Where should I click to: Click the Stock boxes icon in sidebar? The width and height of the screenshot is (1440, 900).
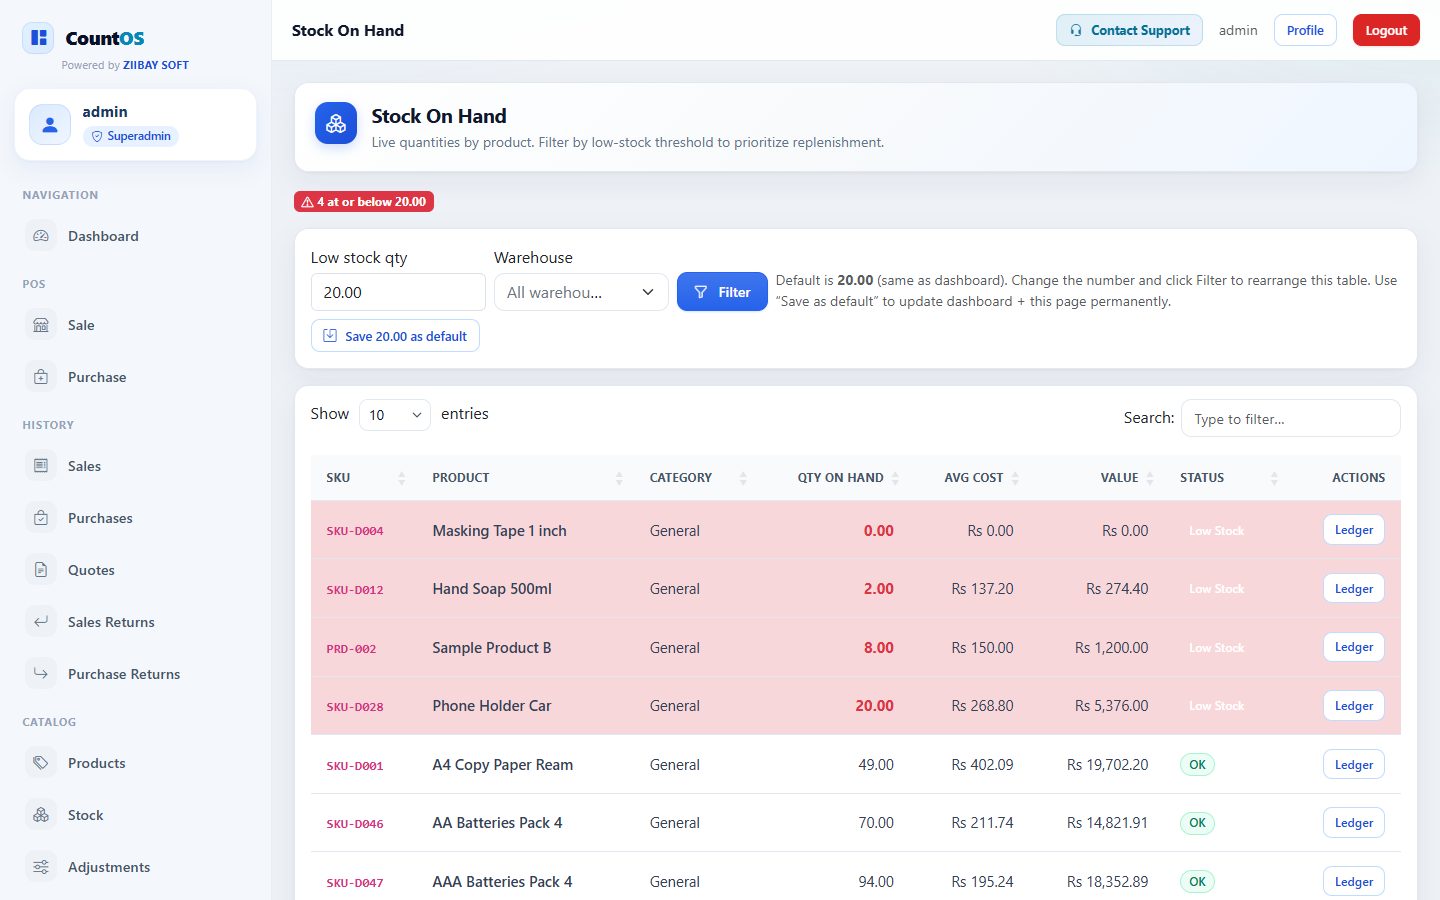click(41, 815)
